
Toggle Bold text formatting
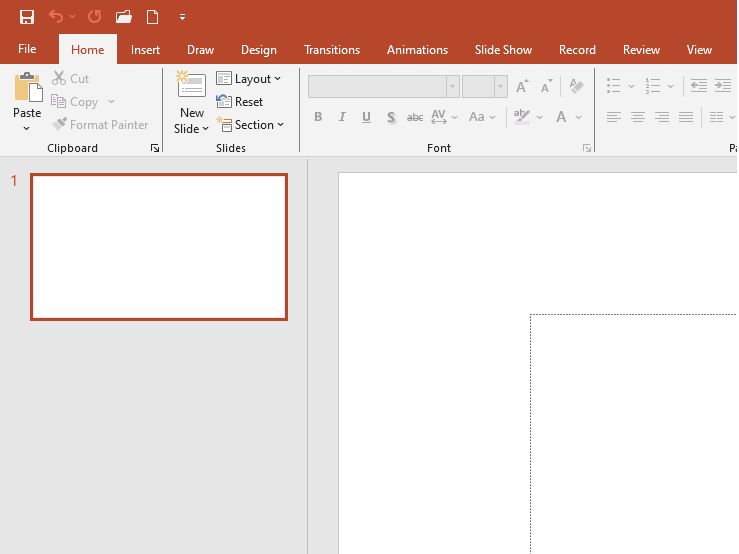click(x=318, y=117)
